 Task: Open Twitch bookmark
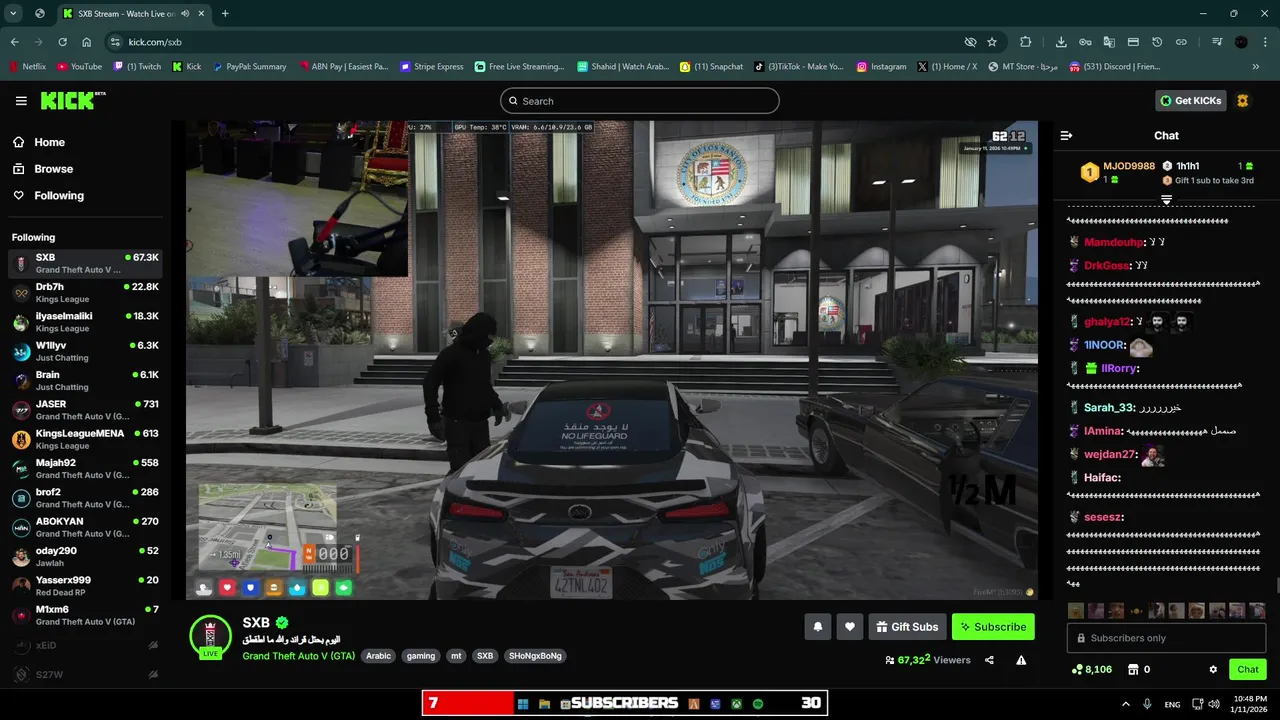pyautogui.click(x=137, y=67)
